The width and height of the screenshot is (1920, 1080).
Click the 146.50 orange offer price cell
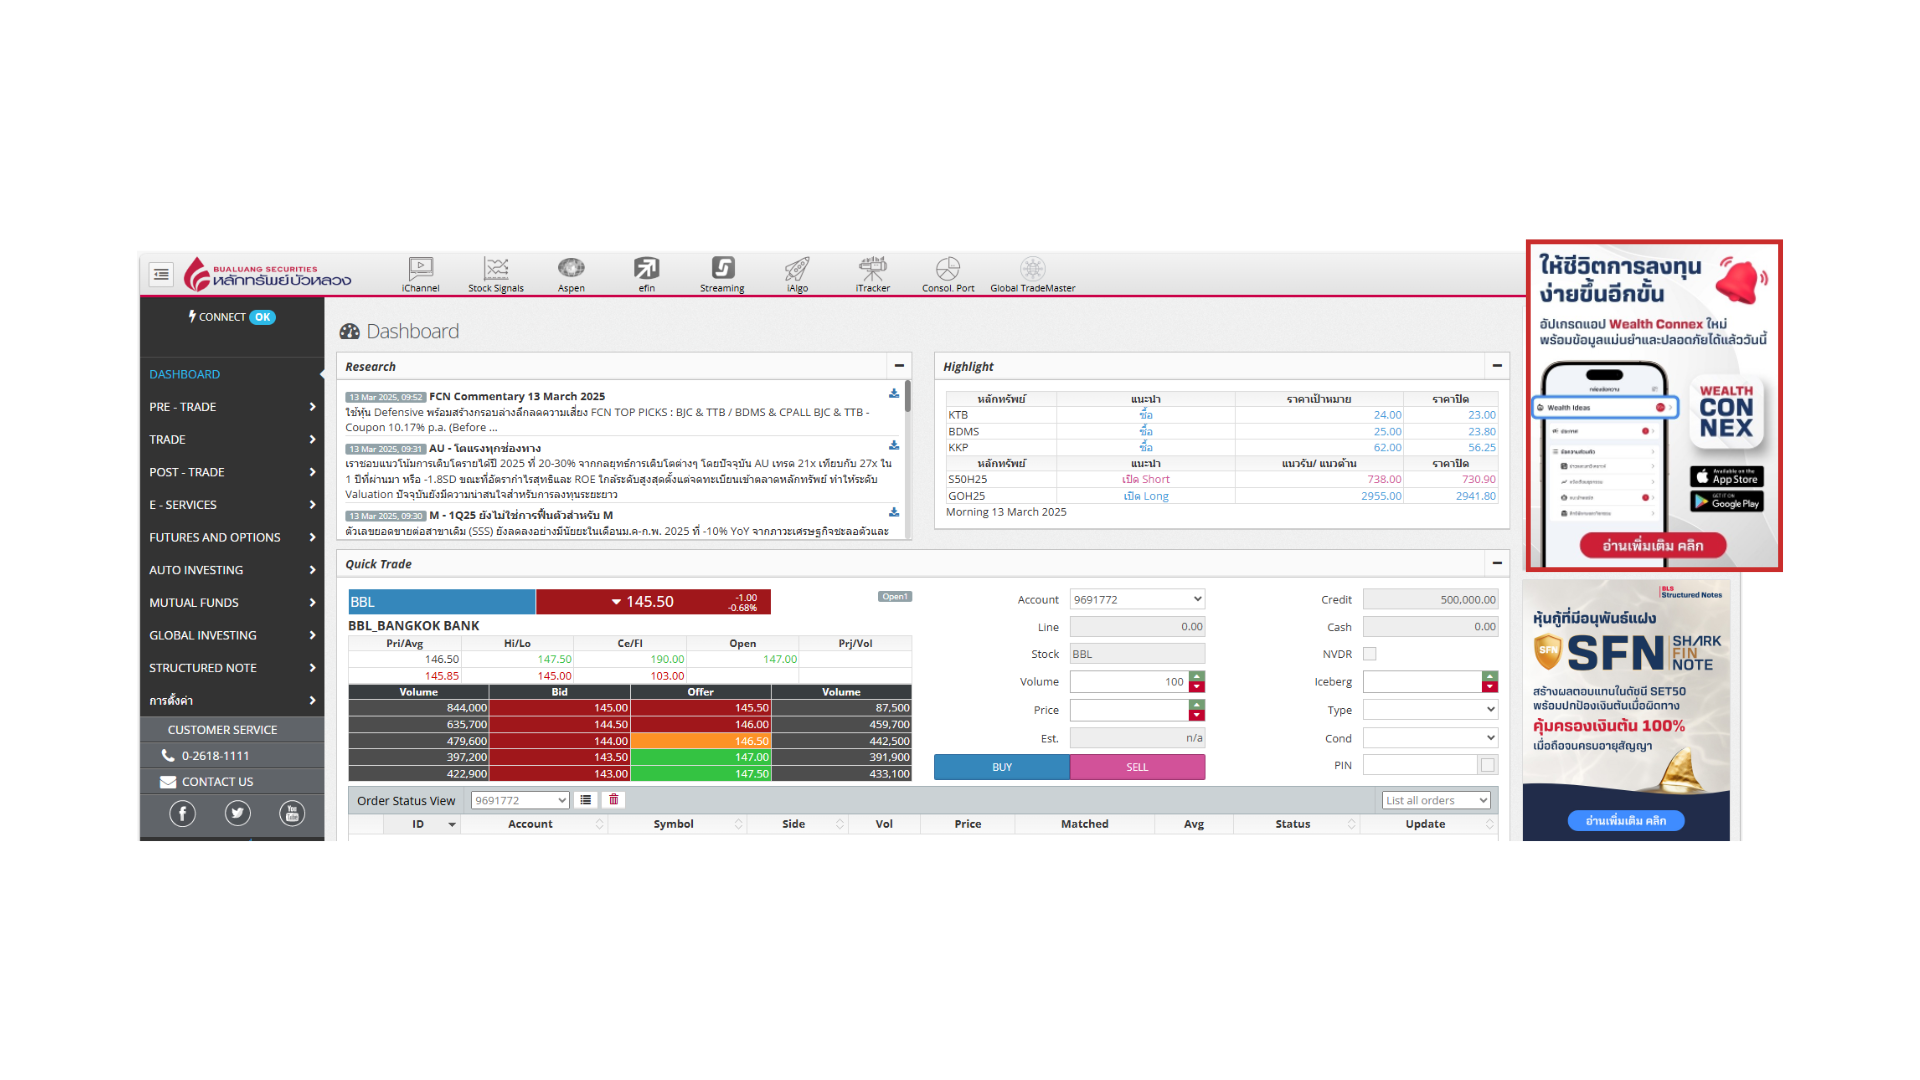tap(700, 741)
